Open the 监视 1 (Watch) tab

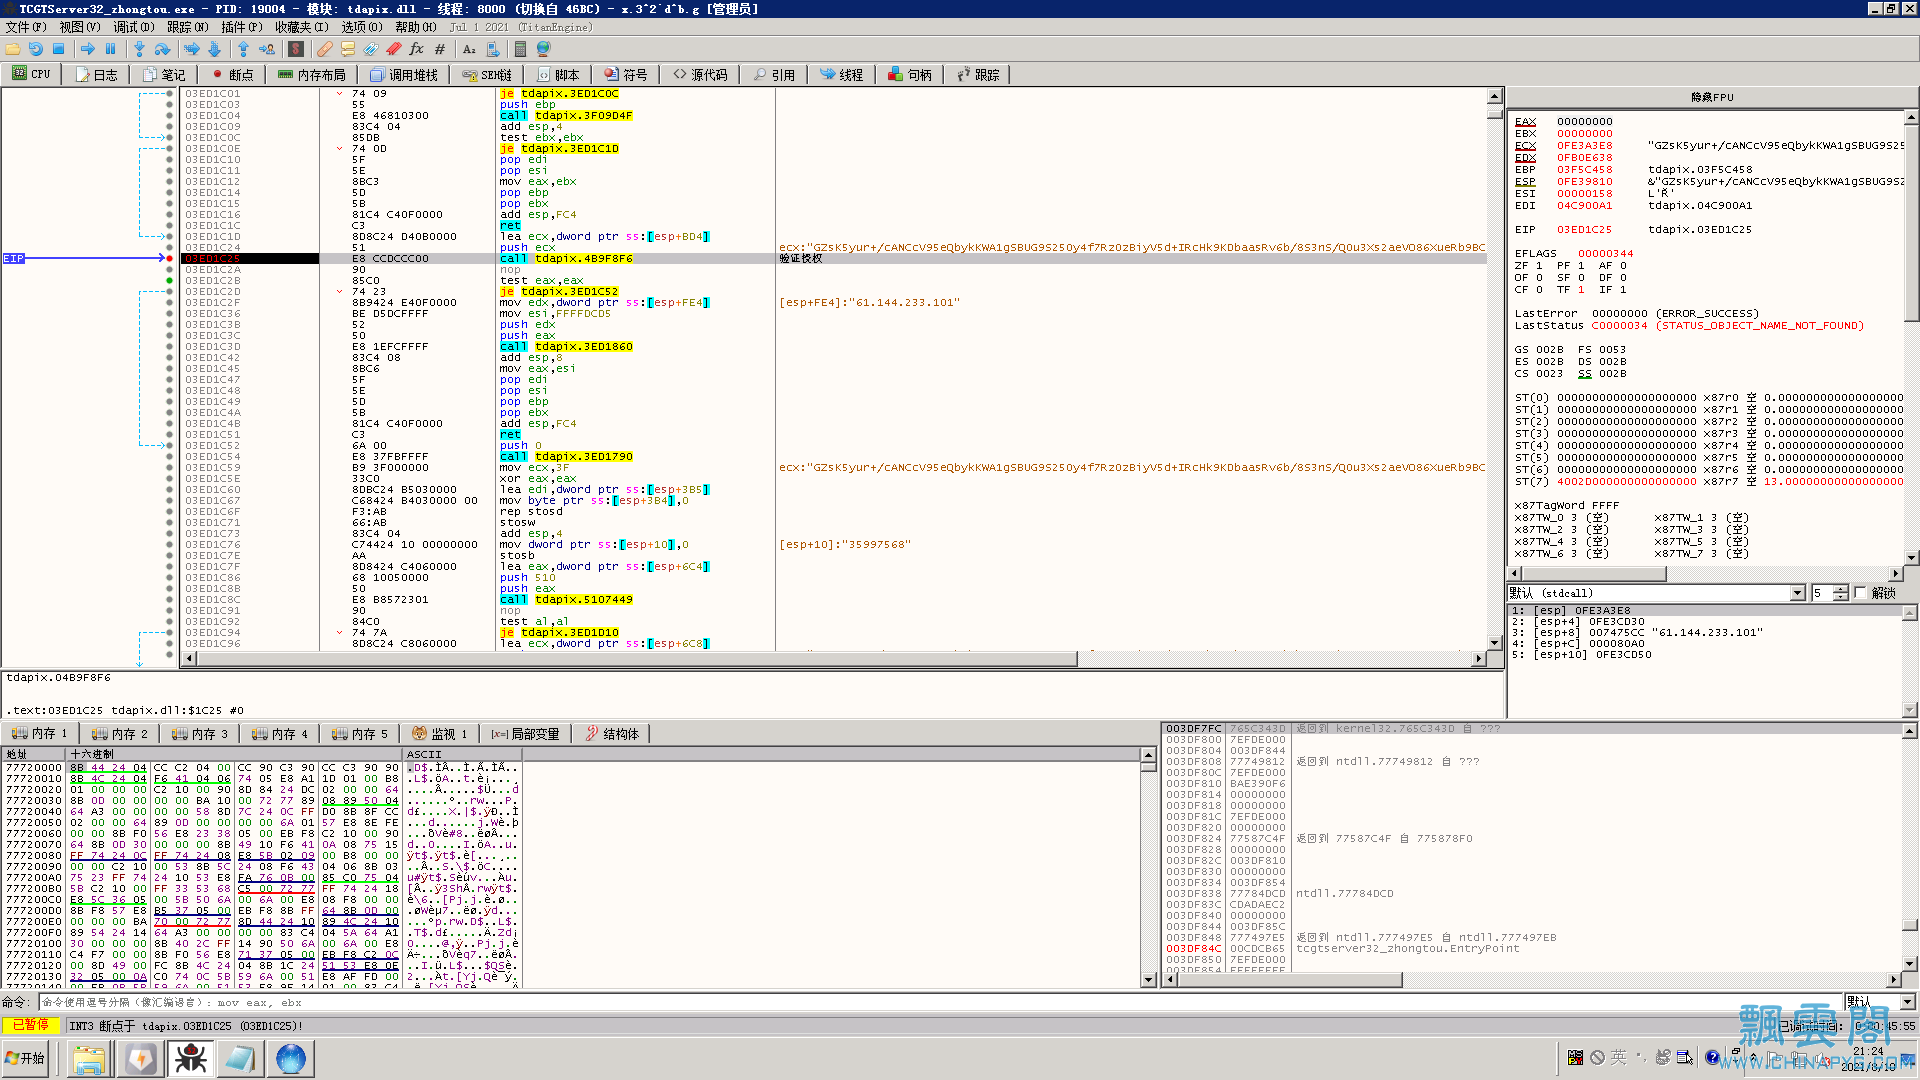point(440,734)
